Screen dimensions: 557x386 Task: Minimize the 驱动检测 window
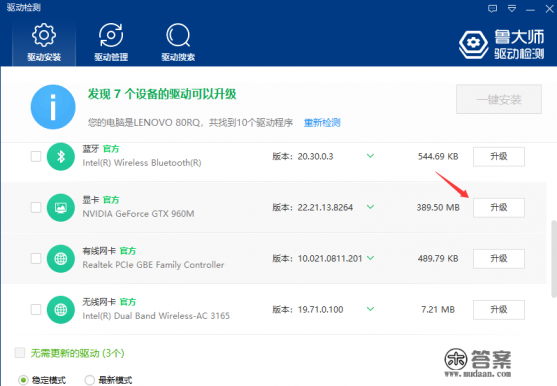pyautogui.click(x=530, y=10)
